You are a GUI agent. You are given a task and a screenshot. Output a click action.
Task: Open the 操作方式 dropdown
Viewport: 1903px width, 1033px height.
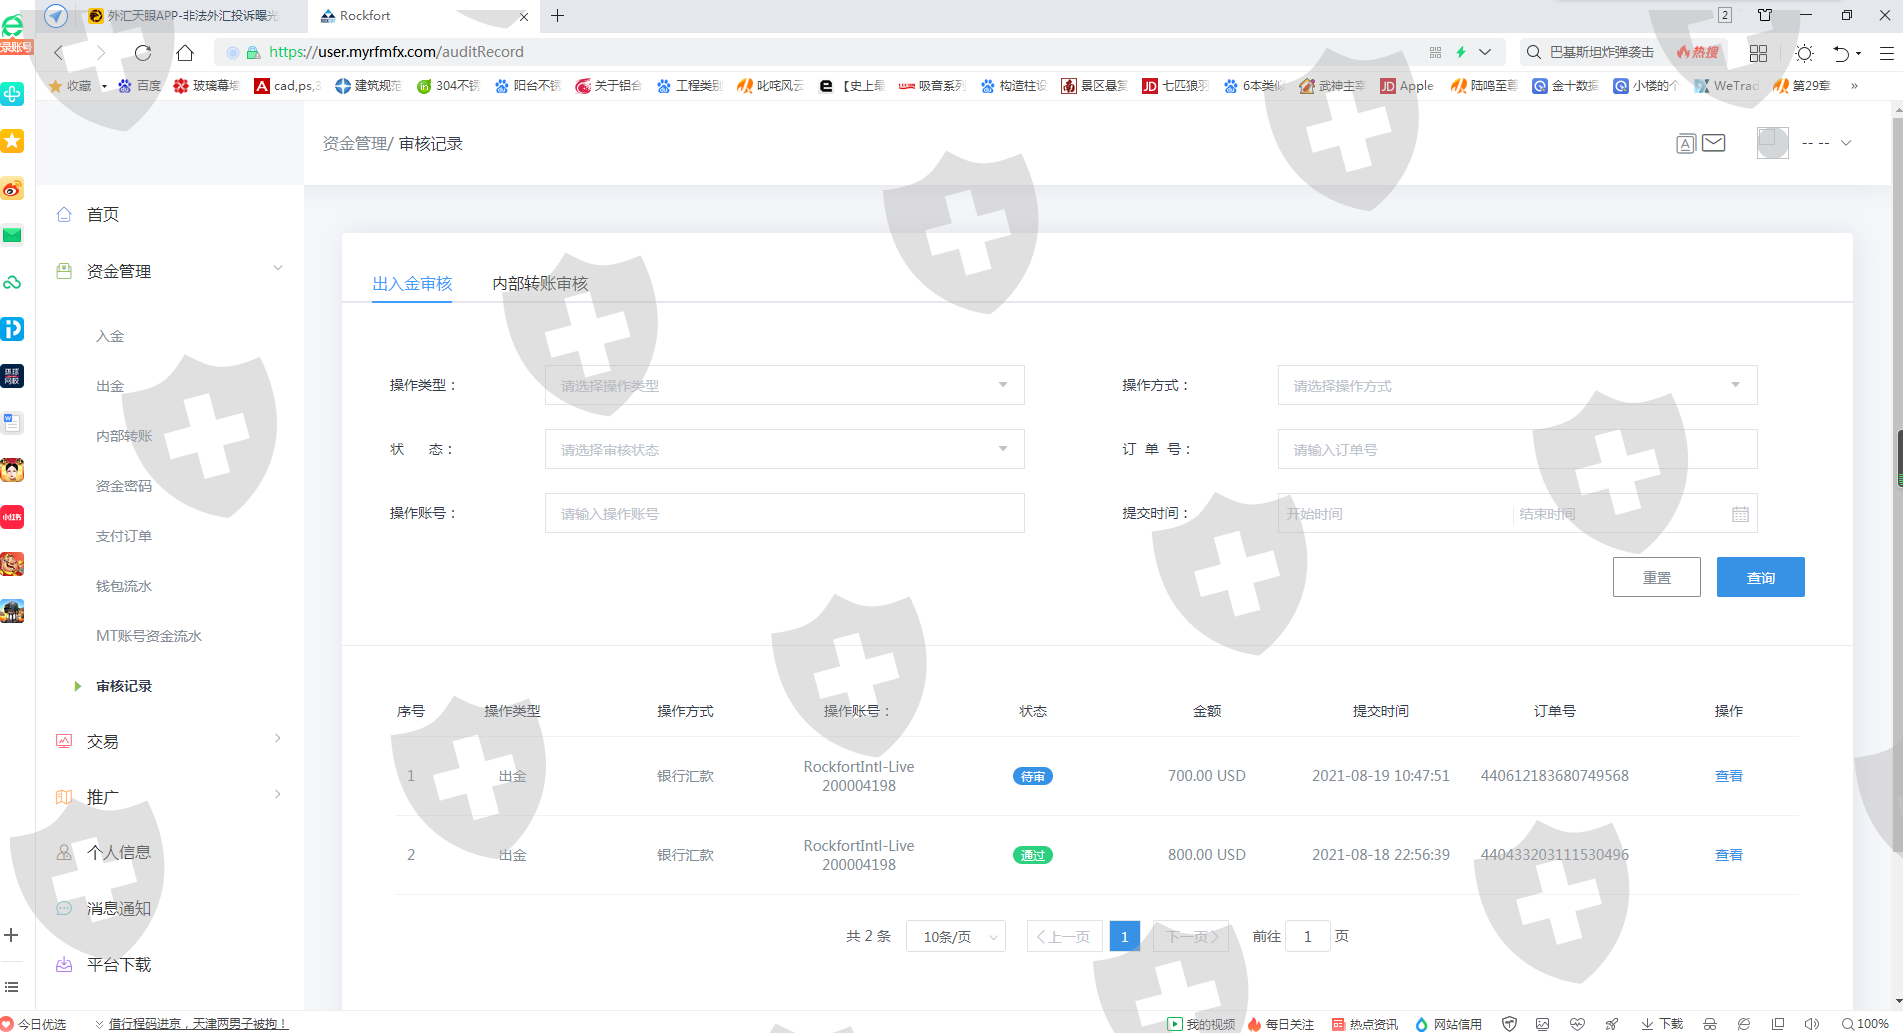click(1517, 385)
